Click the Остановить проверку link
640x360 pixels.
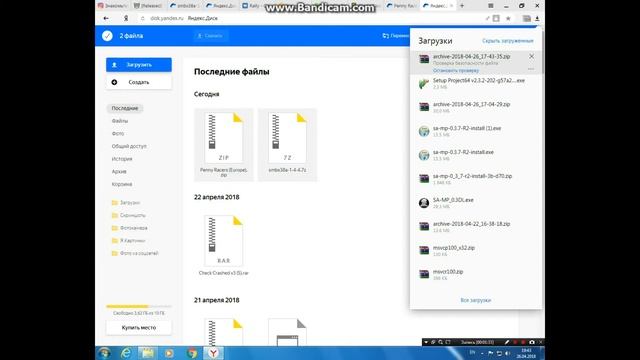[x=456, y=71]
